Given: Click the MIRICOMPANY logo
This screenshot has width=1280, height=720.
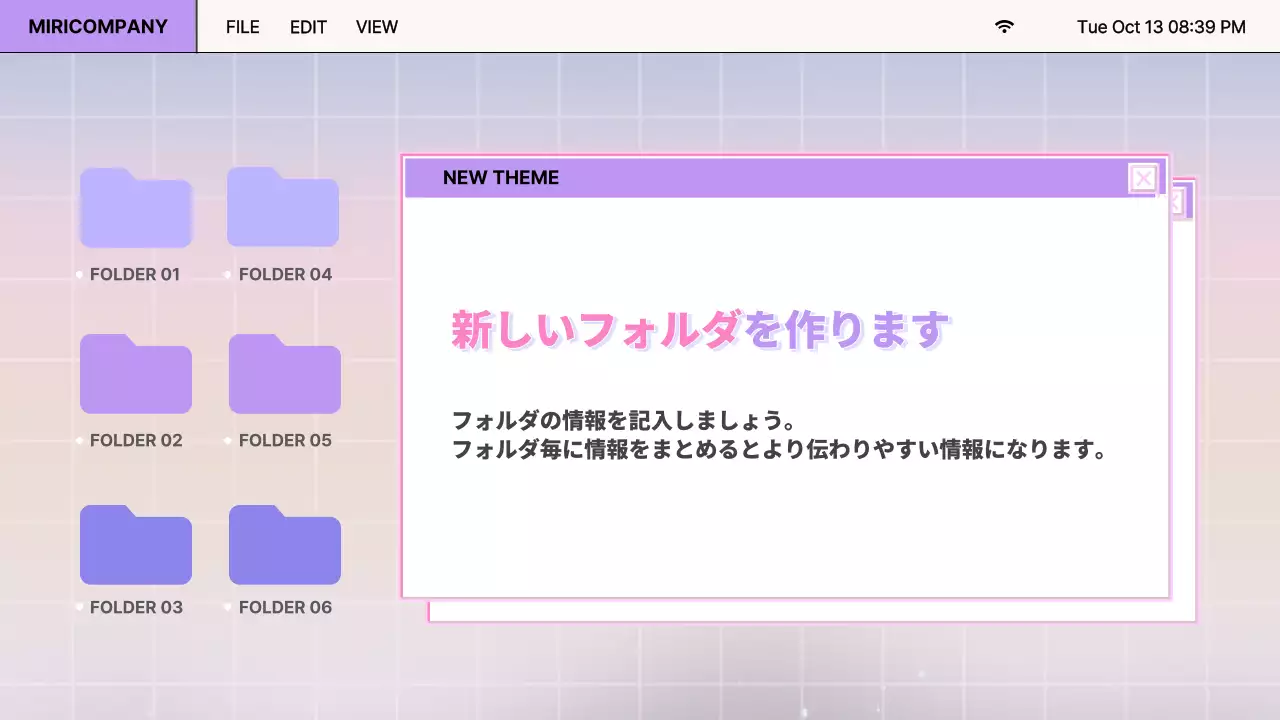Looking at the screenshot, I should coord(96,26).
